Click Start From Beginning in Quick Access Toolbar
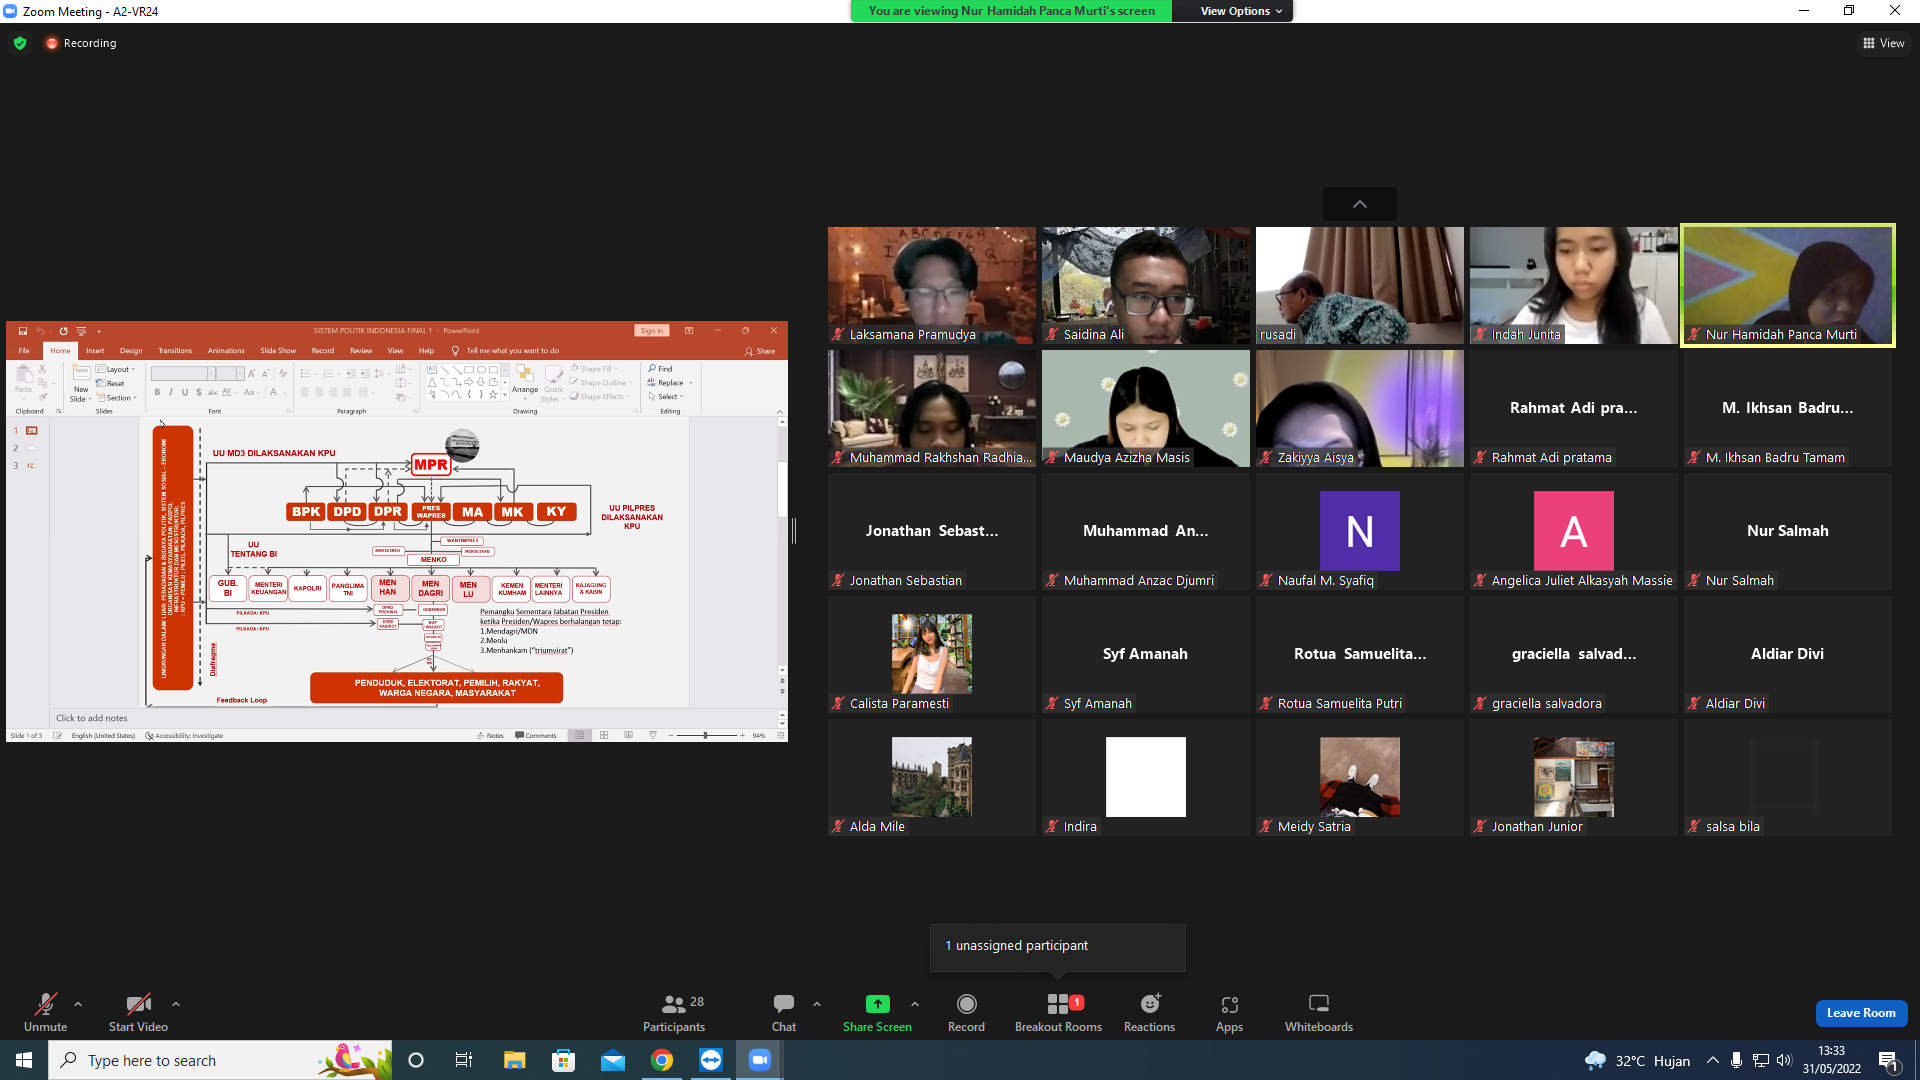This screenshot has width=1920, height=1080. pyautogui.click(x=81, y=331)
